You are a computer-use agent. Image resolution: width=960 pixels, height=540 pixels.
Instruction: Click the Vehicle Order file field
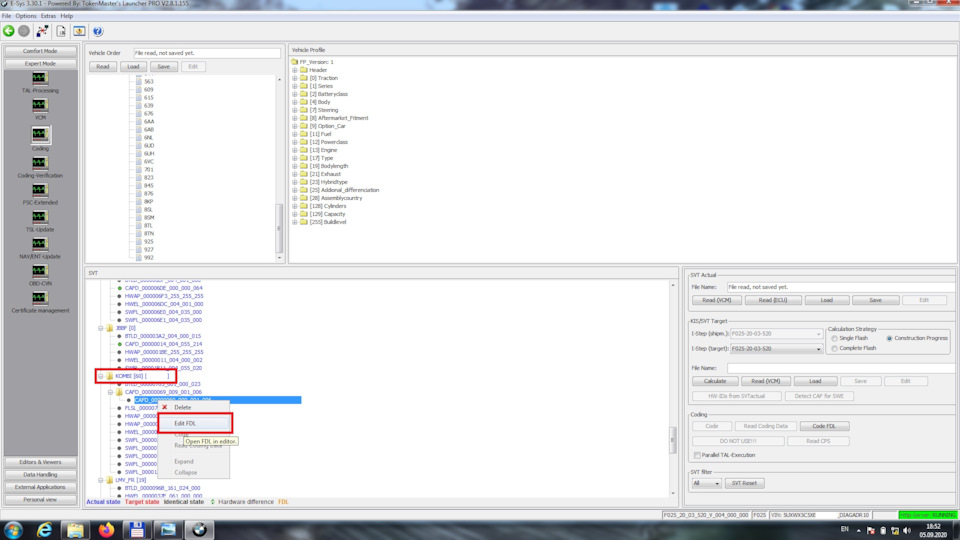click(207, 53)
